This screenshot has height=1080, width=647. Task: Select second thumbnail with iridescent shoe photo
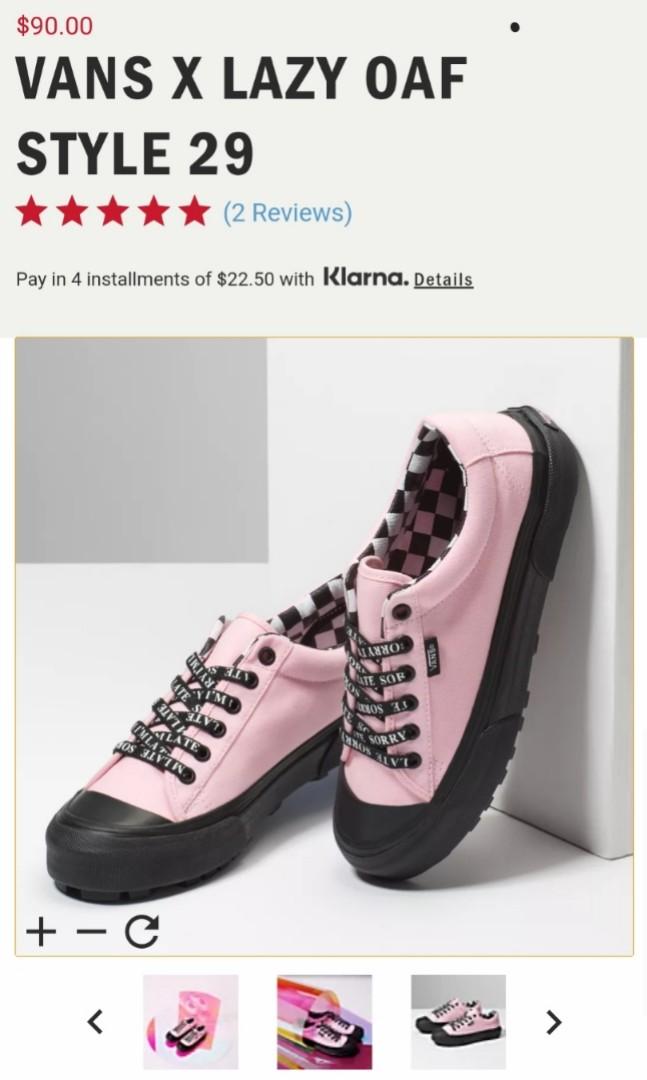click(325, 1021)
